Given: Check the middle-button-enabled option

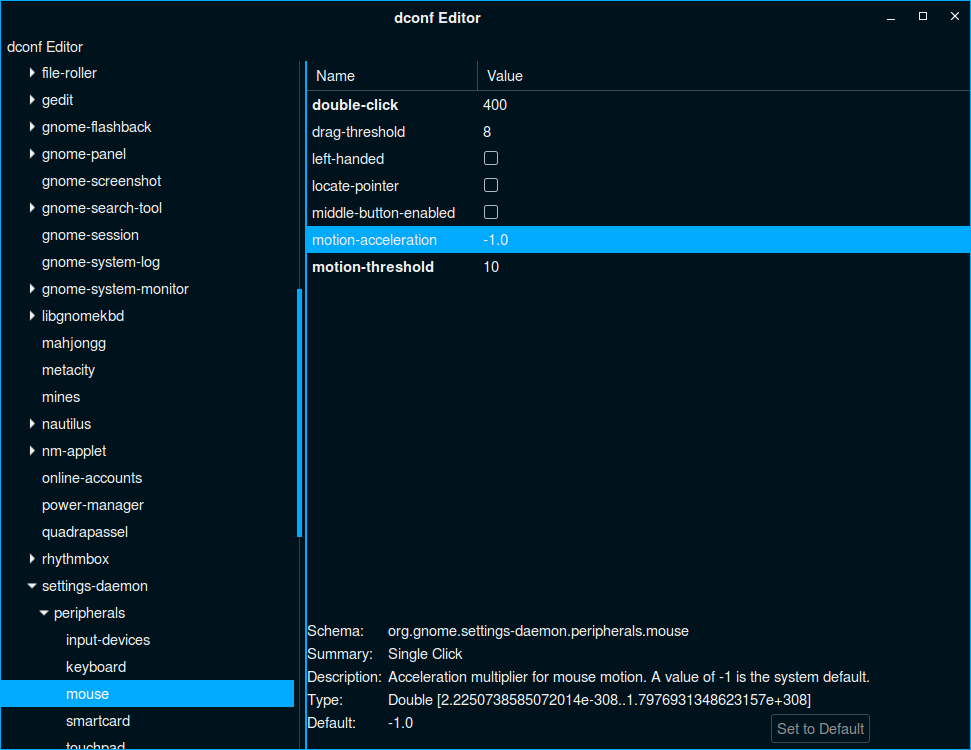Looking at the screenshot, I should [491, 213].
